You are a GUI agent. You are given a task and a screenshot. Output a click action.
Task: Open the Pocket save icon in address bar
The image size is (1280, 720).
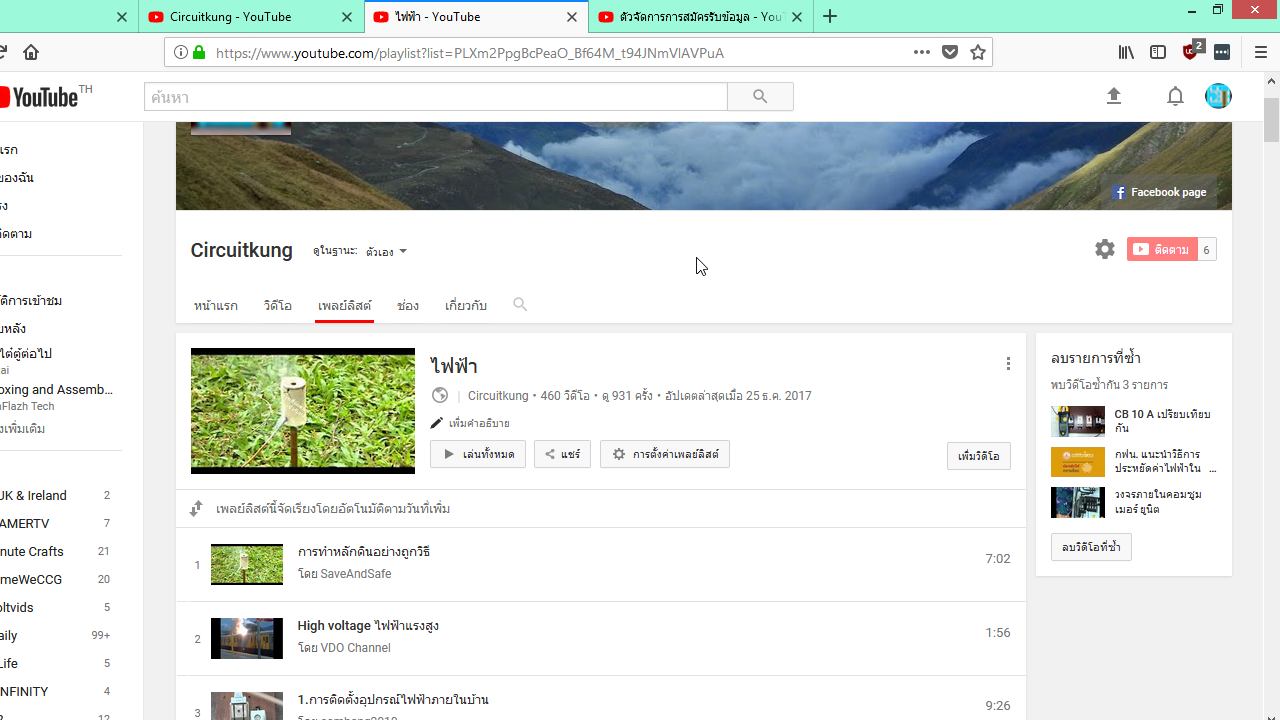(950, 52)
